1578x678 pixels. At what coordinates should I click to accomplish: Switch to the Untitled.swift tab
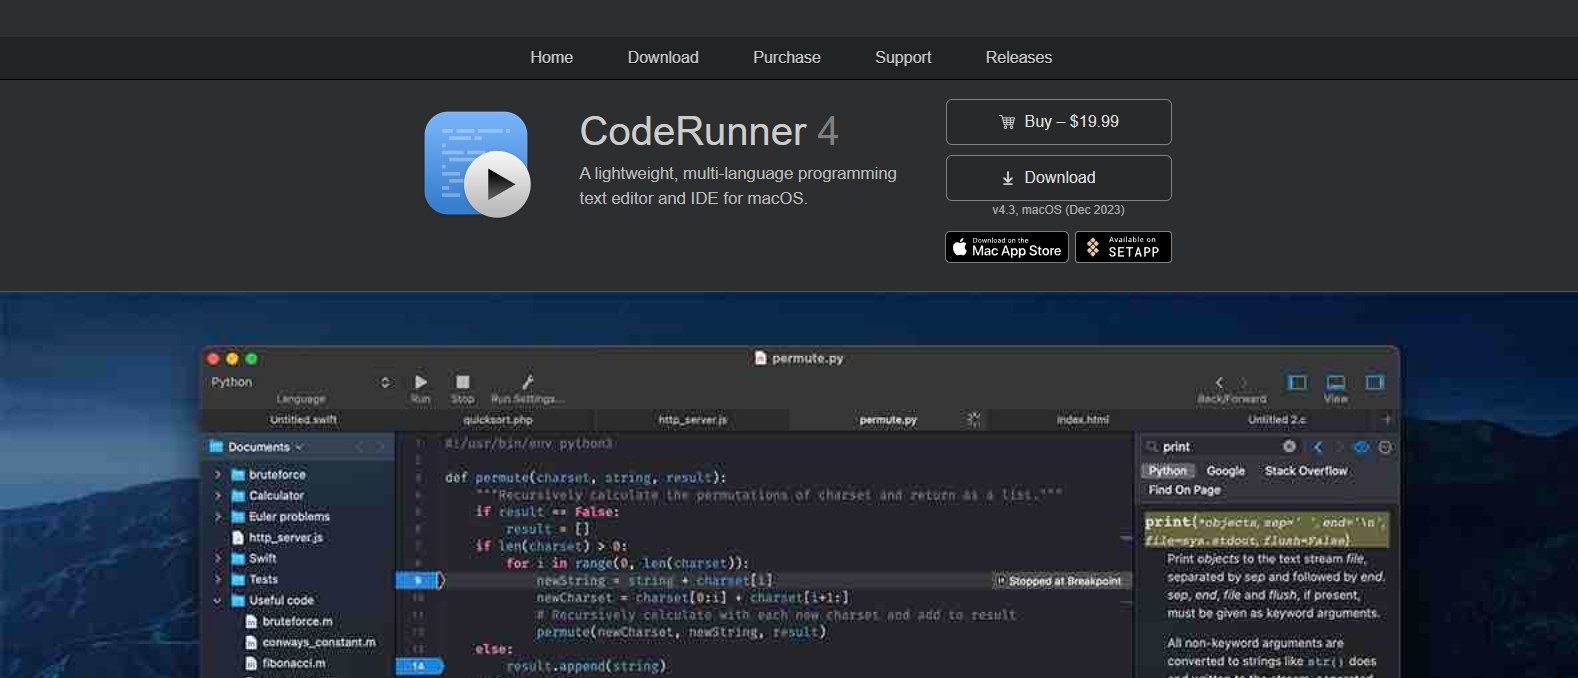303,420
